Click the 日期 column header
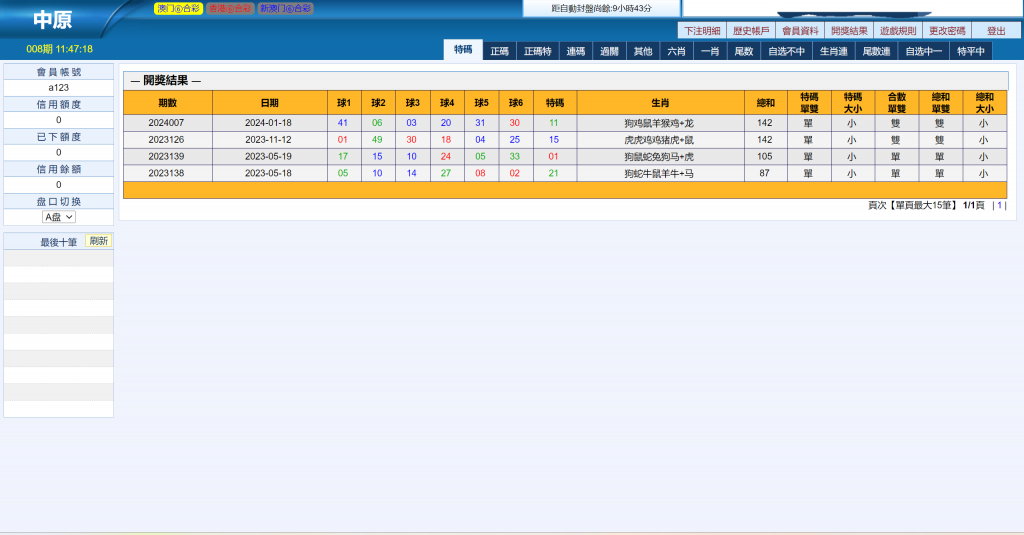 270,103
